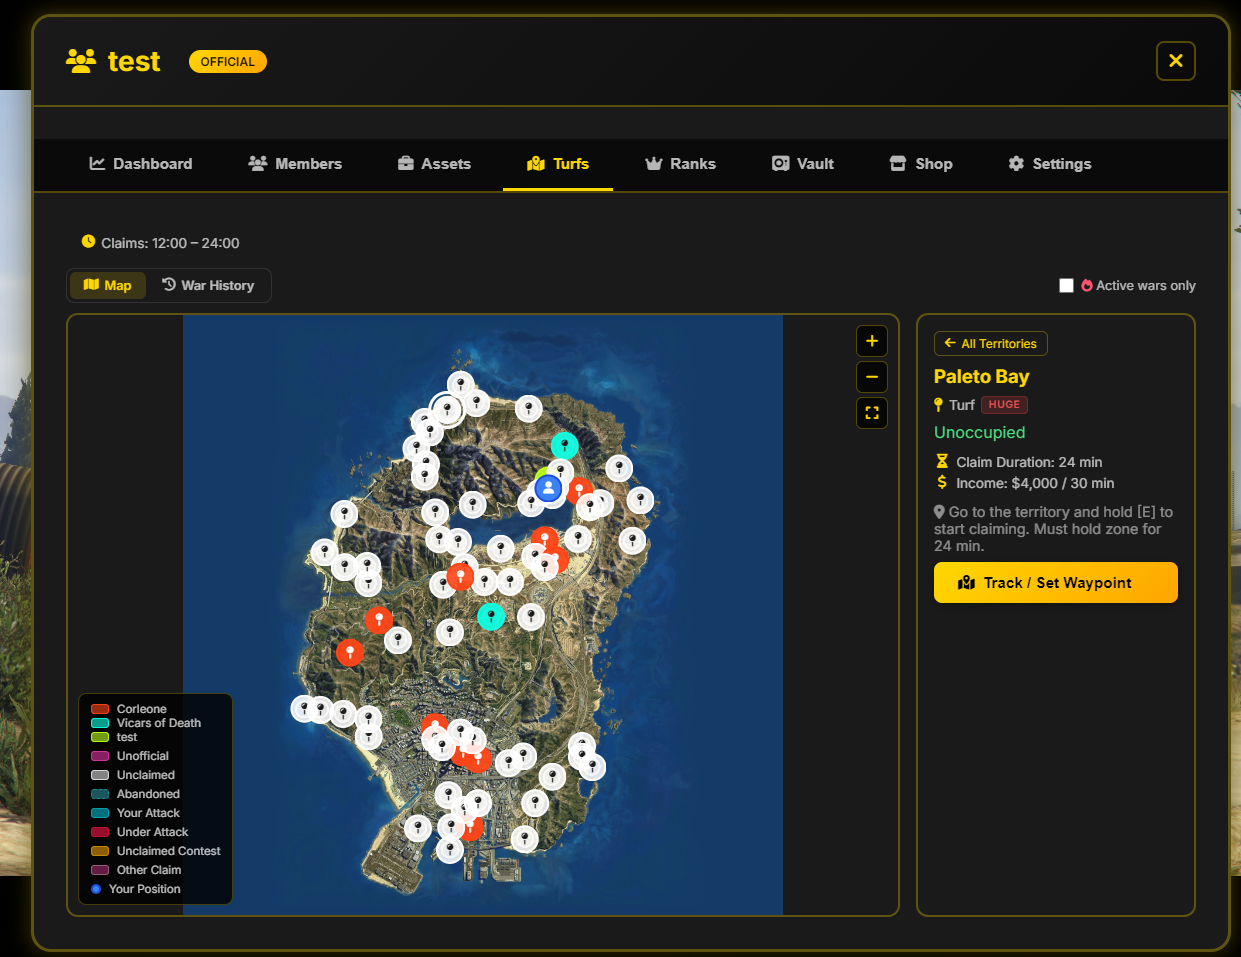1241x957 pixels.
Task: Click Track / Set Waypoint button
Action: [x=1056, y=583]
